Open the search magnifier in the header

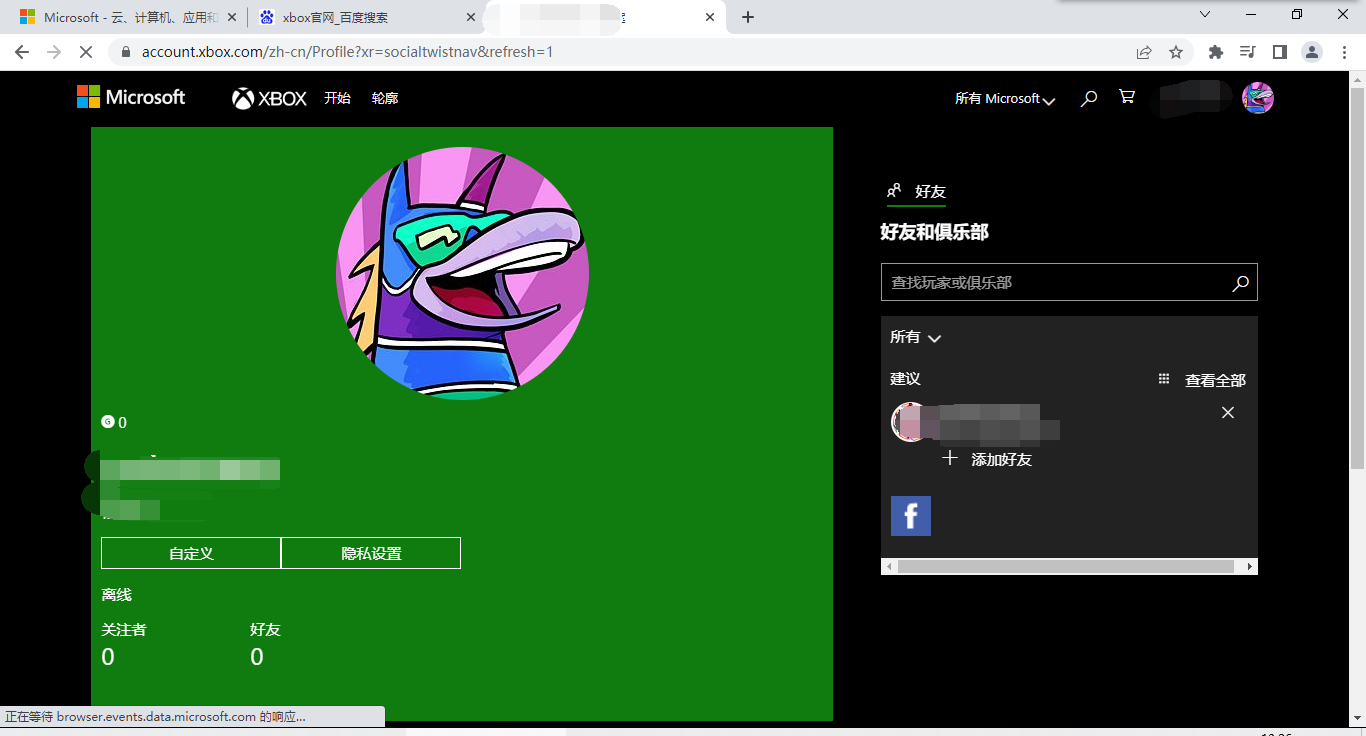point(1088,98)
